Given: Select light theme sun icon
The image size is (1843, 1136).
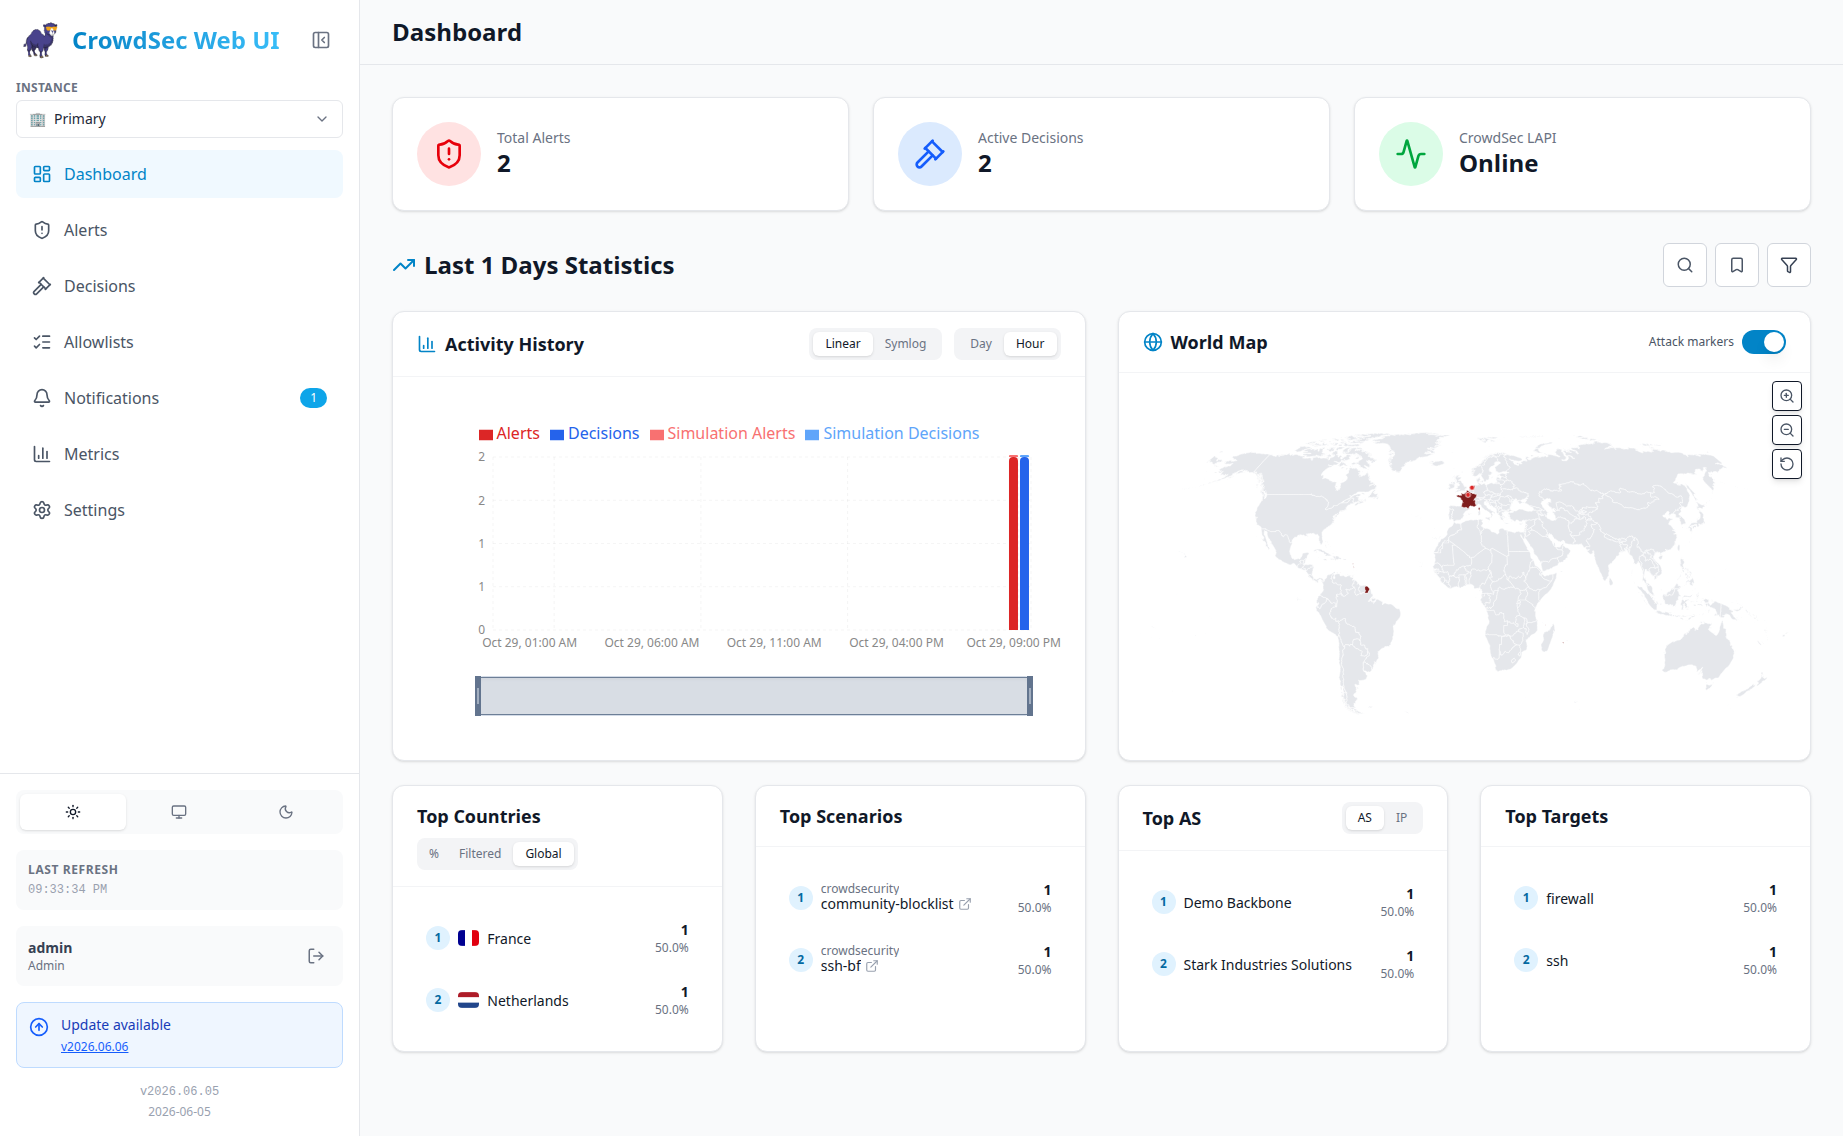Looking at the screenshot, I should point(73,812).
